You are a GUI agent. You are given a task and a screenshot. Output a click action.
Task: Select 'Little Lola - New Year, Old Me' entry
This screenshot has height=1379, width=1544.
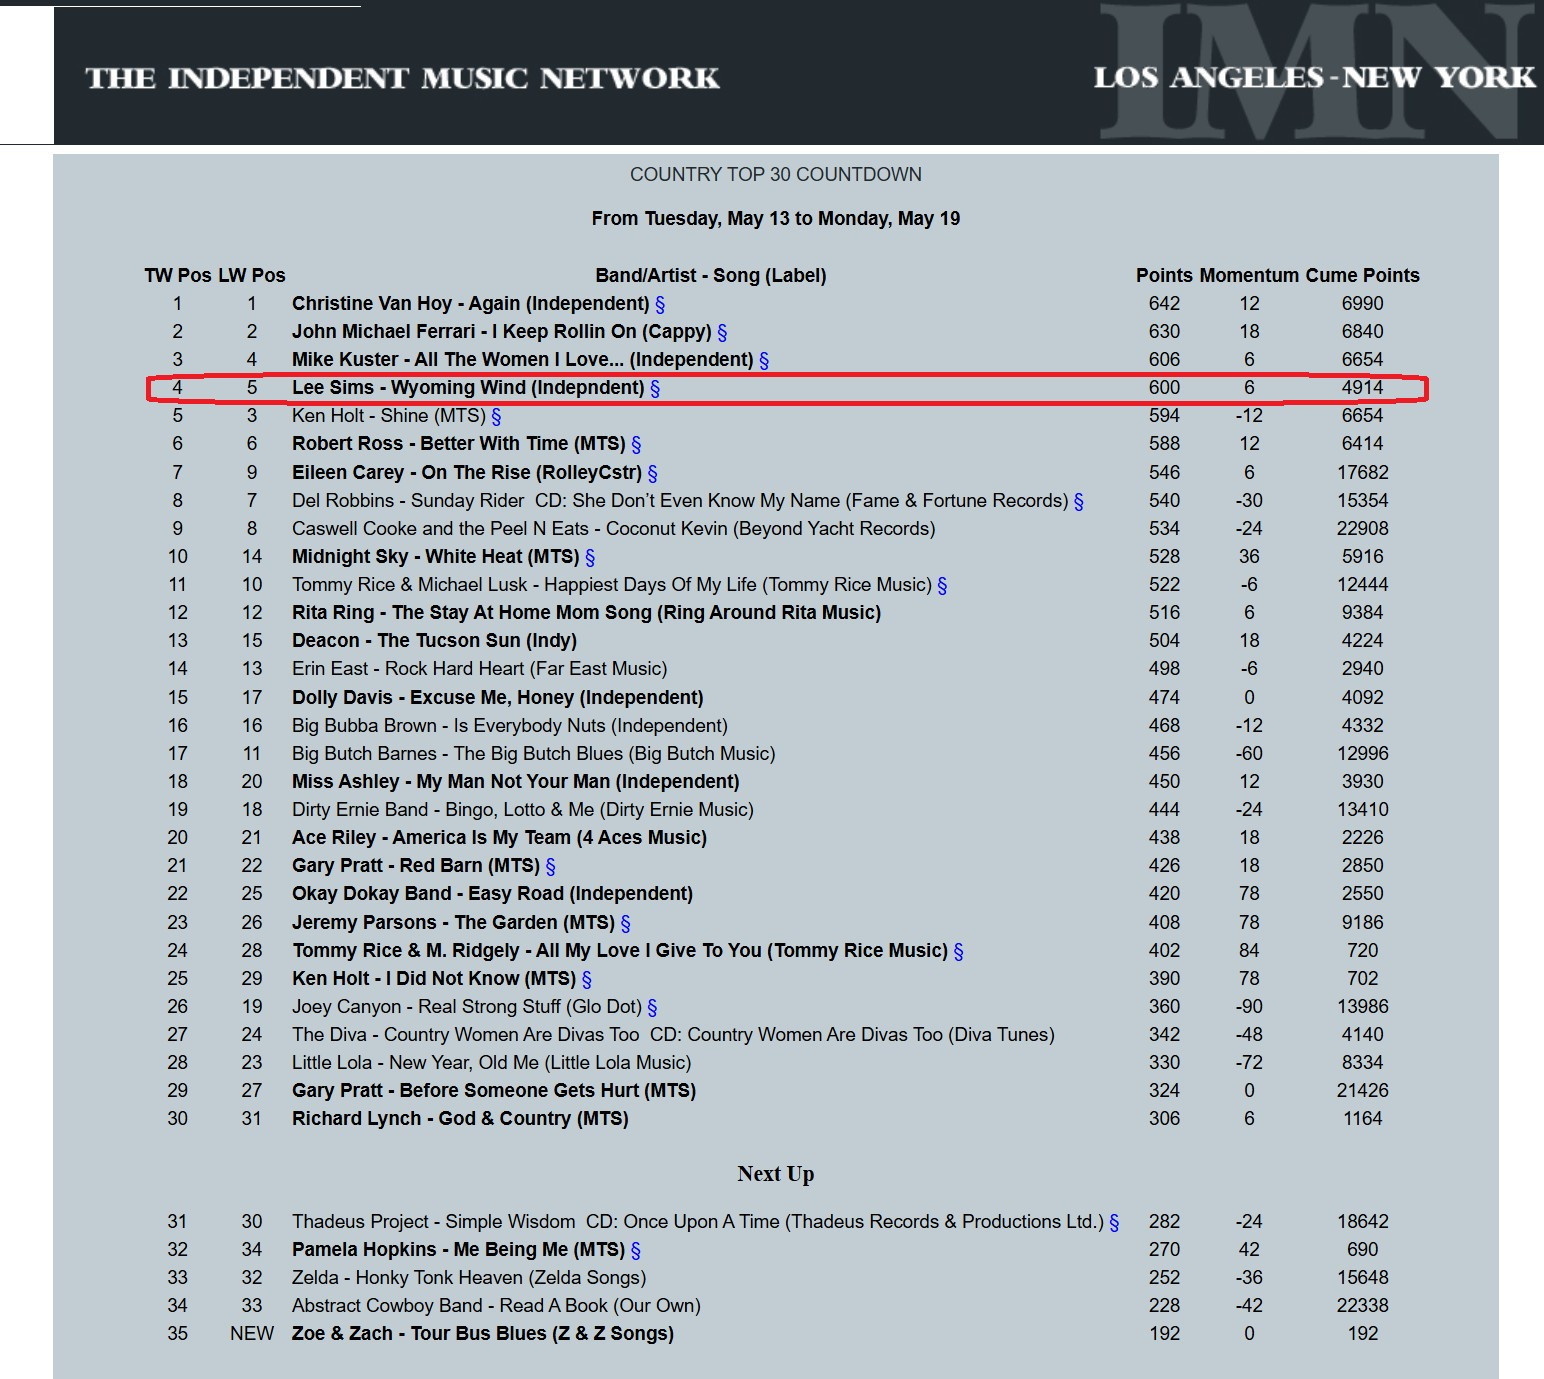(492, 1063)
